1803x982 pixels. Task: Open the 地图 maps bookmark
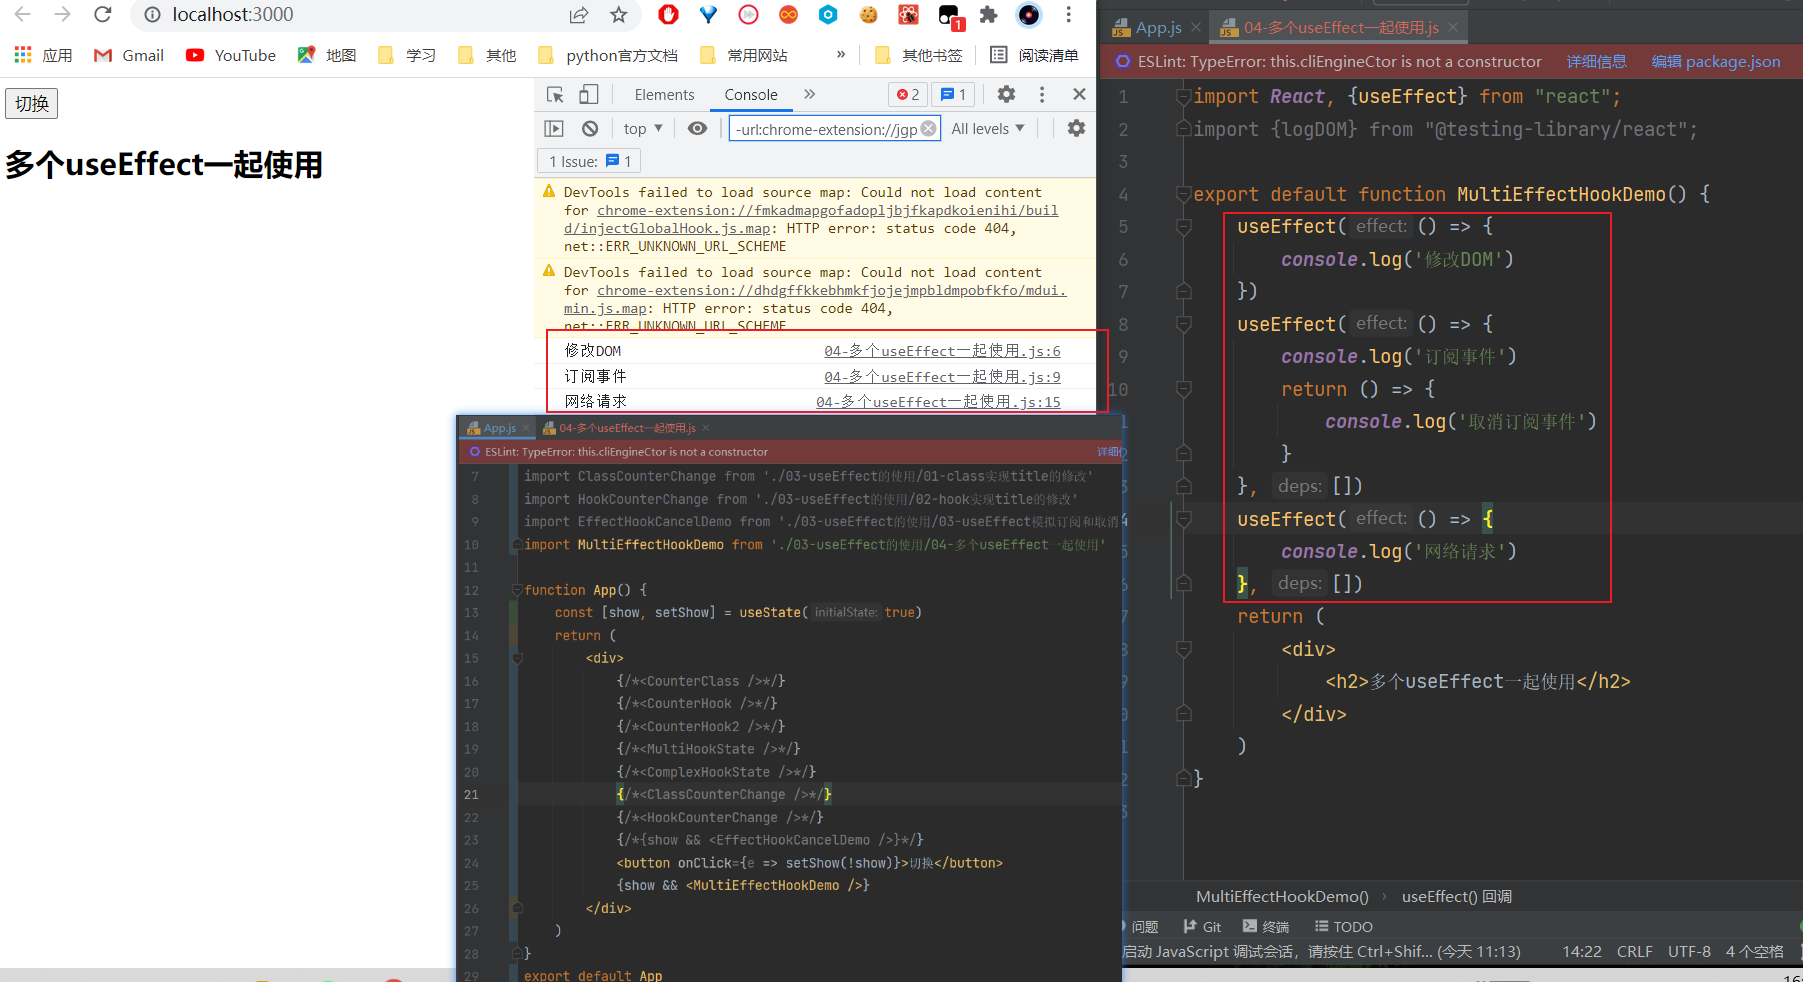[327, 55]
